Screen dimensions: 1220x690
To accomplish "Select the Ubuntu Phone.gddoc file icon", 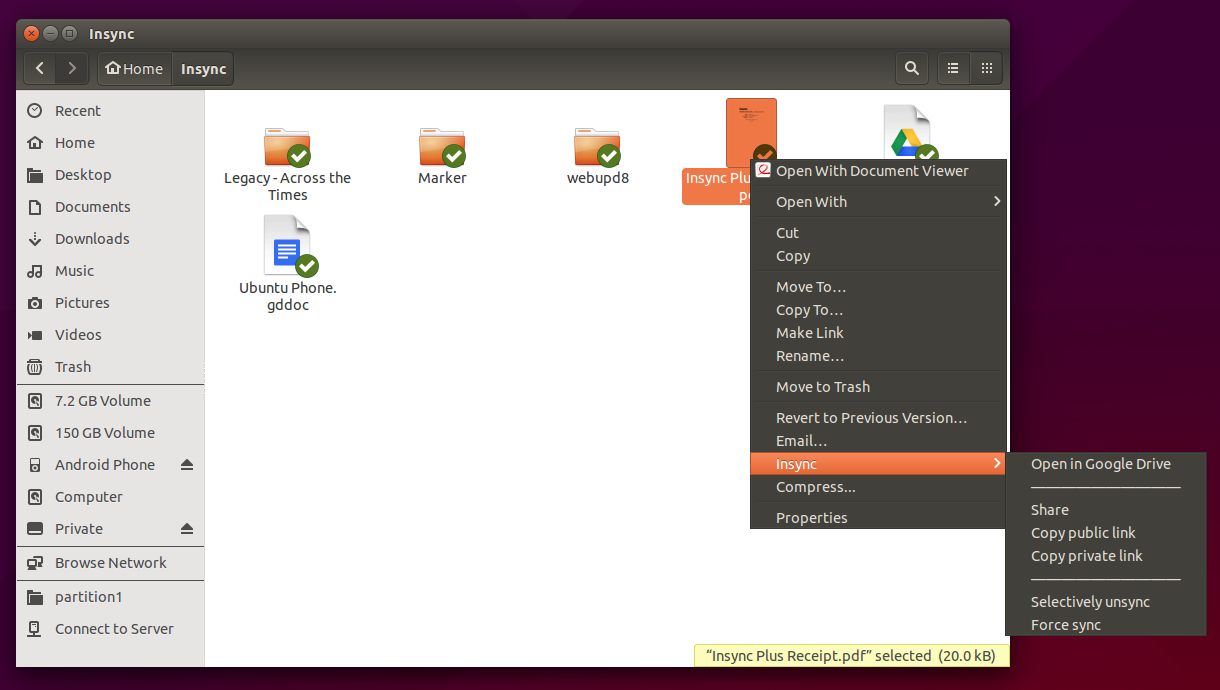I will pyautogui.click(x=288, y=246).
